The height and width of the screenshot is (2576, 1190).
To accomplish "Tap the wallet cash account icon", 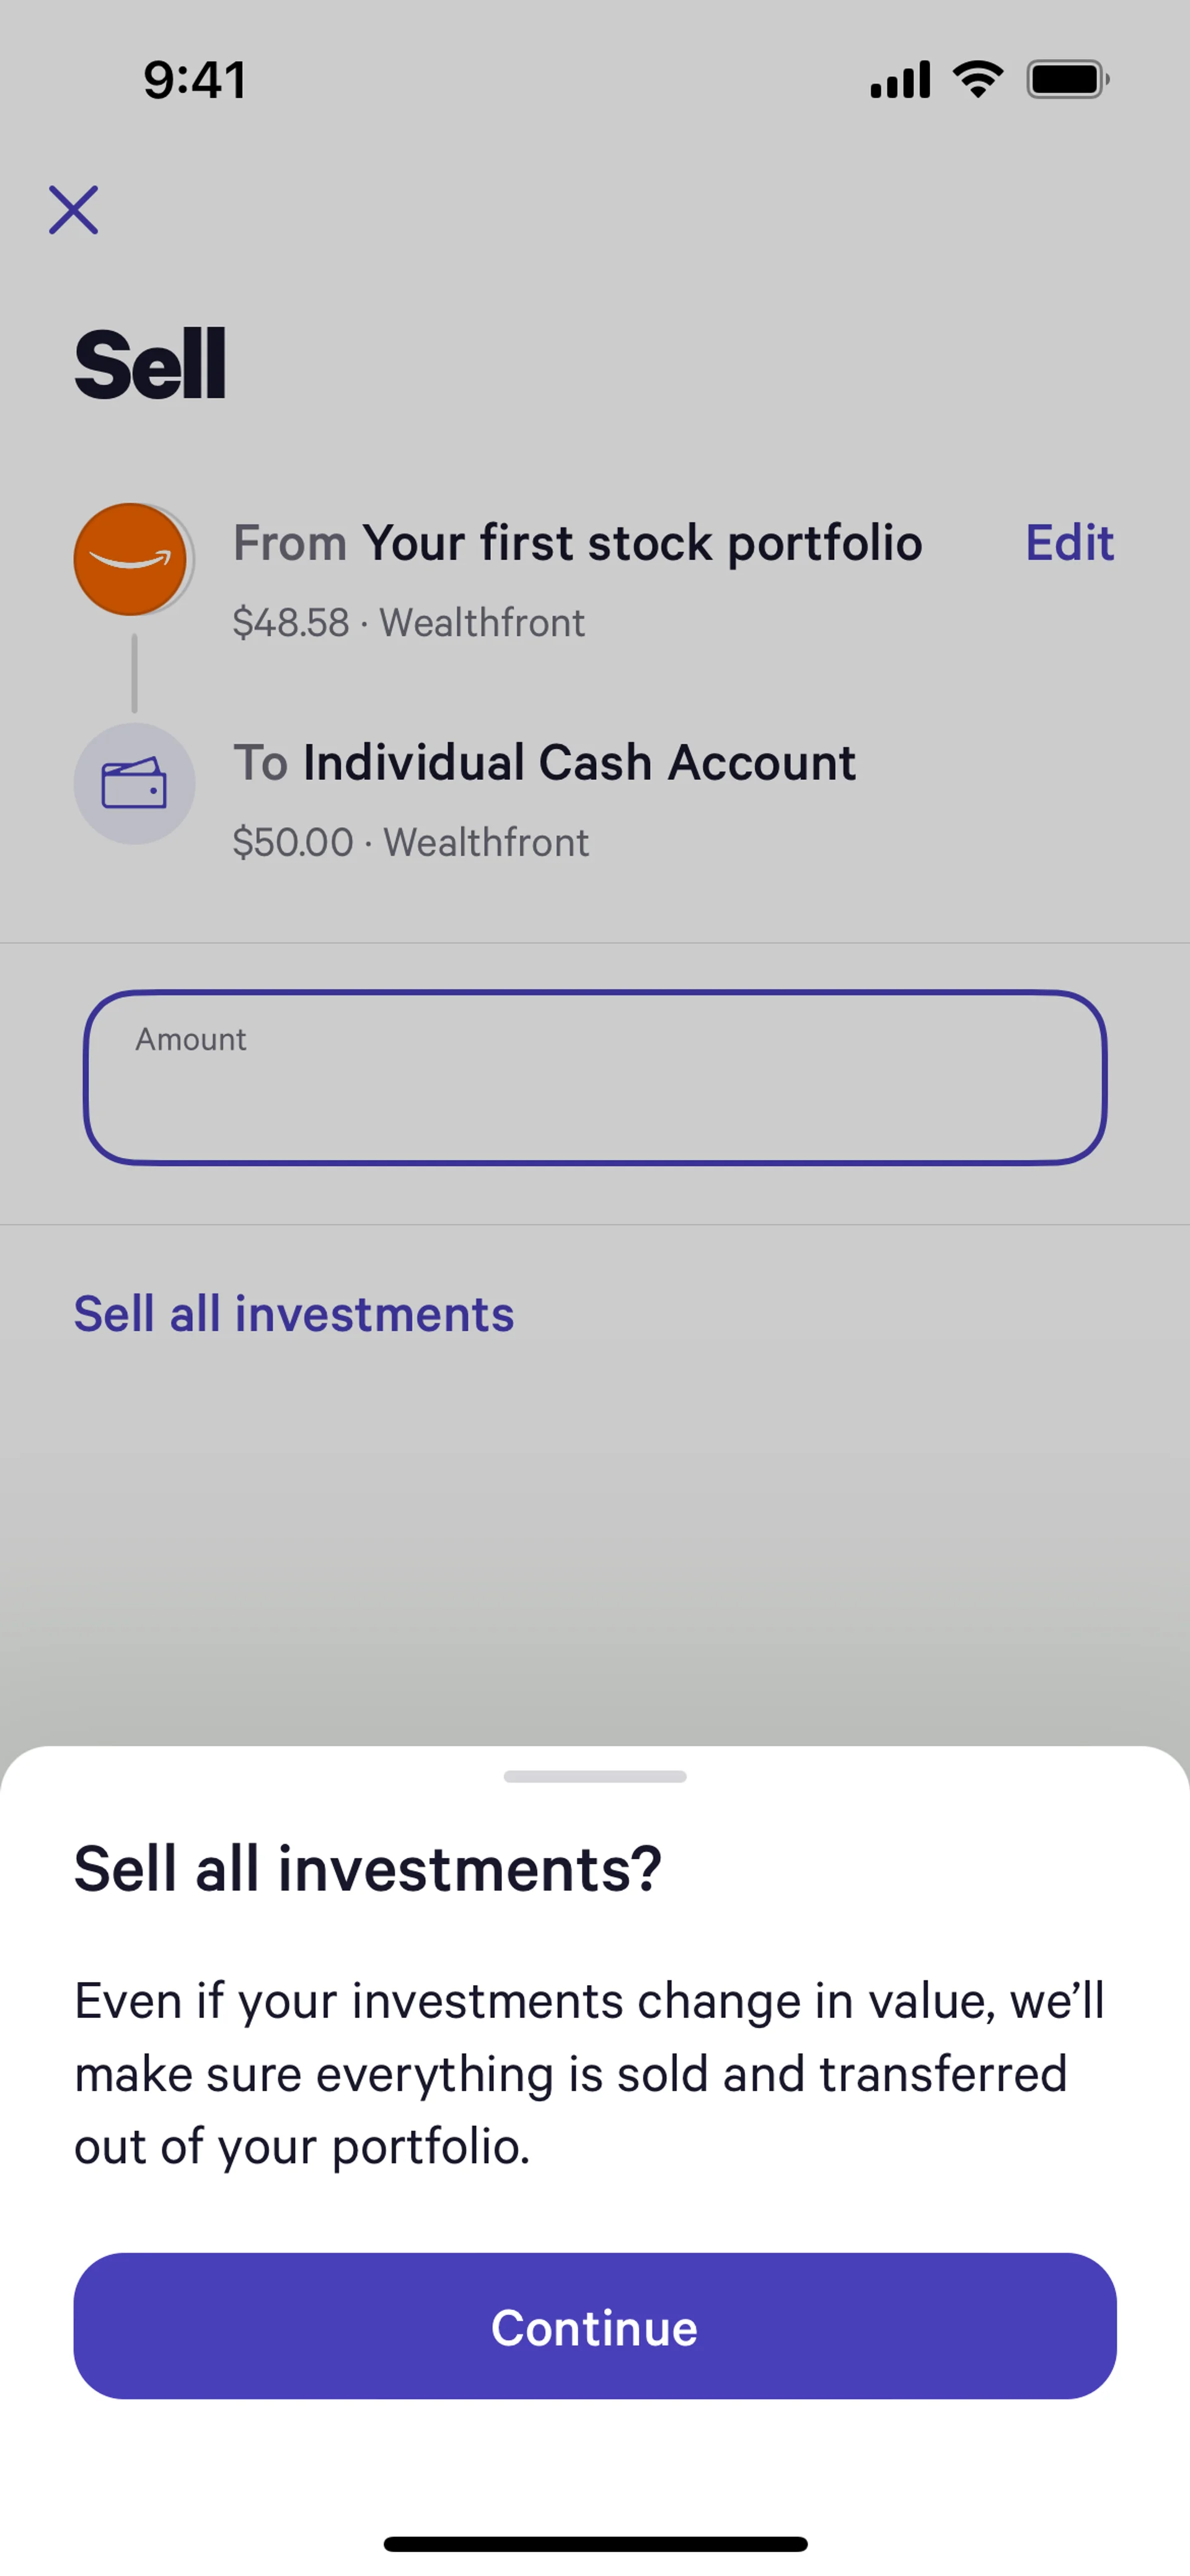I will pos(134,783).
